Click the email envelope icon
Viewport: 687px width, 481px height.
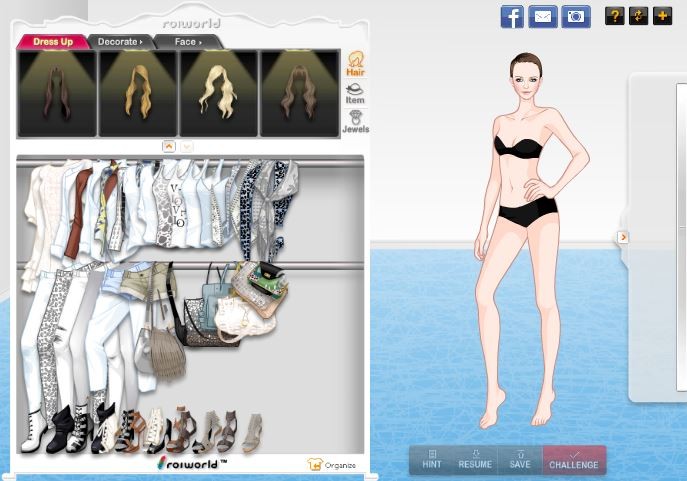(543, 16)
